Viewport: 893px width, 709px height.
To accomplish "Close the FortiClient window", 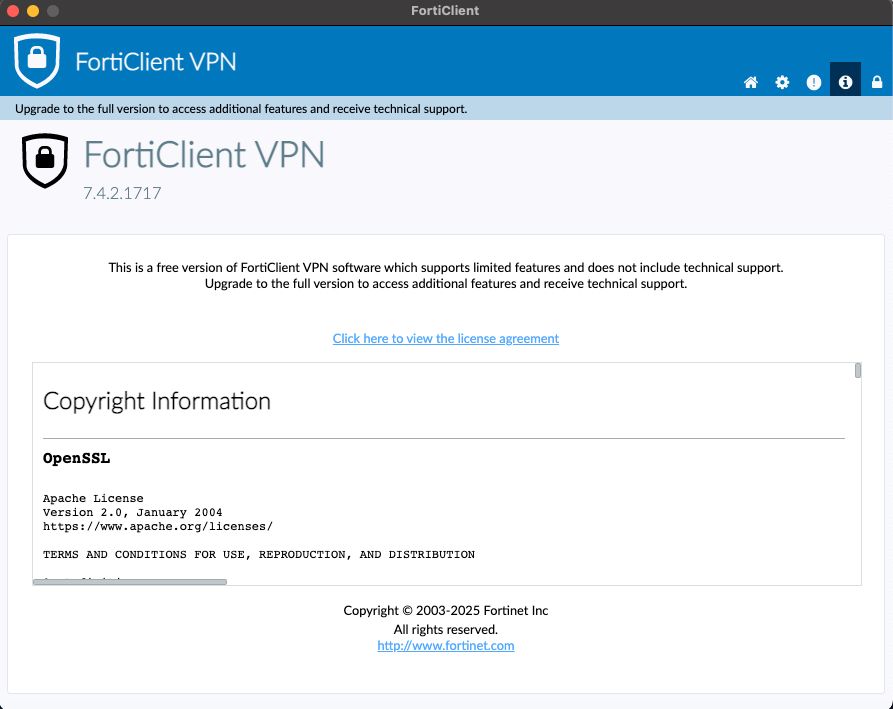I will [x=13, y=11].
